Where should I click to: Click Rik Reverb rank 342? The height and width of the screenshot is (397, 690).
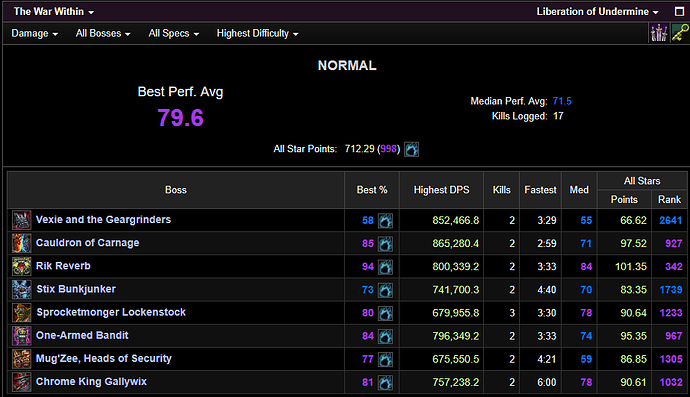coord(674,267)
